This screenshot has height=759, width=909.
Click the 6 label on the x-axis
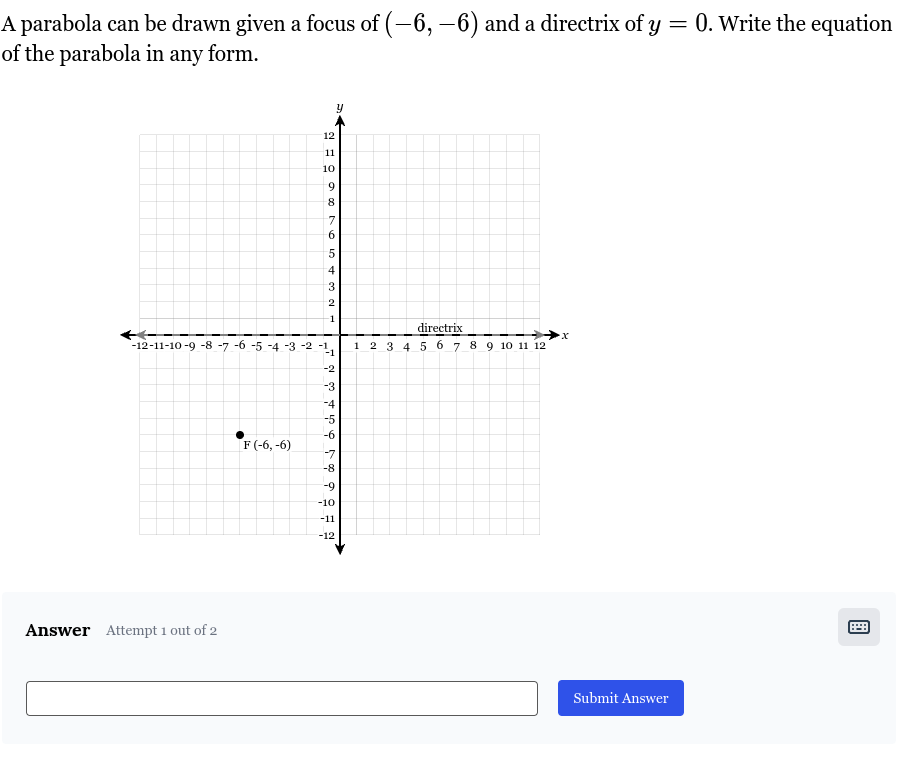click(x=439, y=346)
